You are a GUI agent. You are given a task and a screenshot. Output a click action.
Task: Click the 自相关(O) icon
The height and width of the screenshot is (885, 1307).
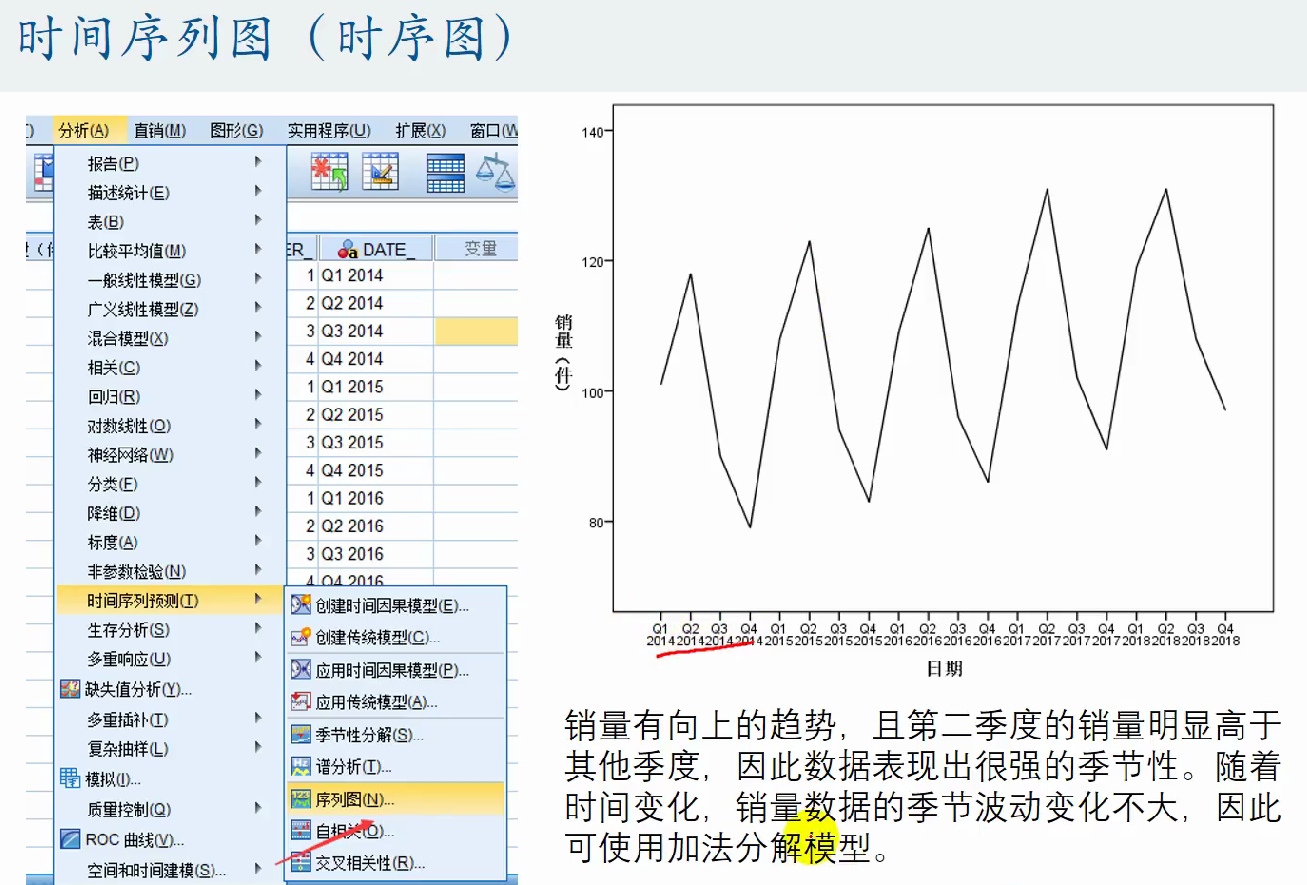coord(301,830)
